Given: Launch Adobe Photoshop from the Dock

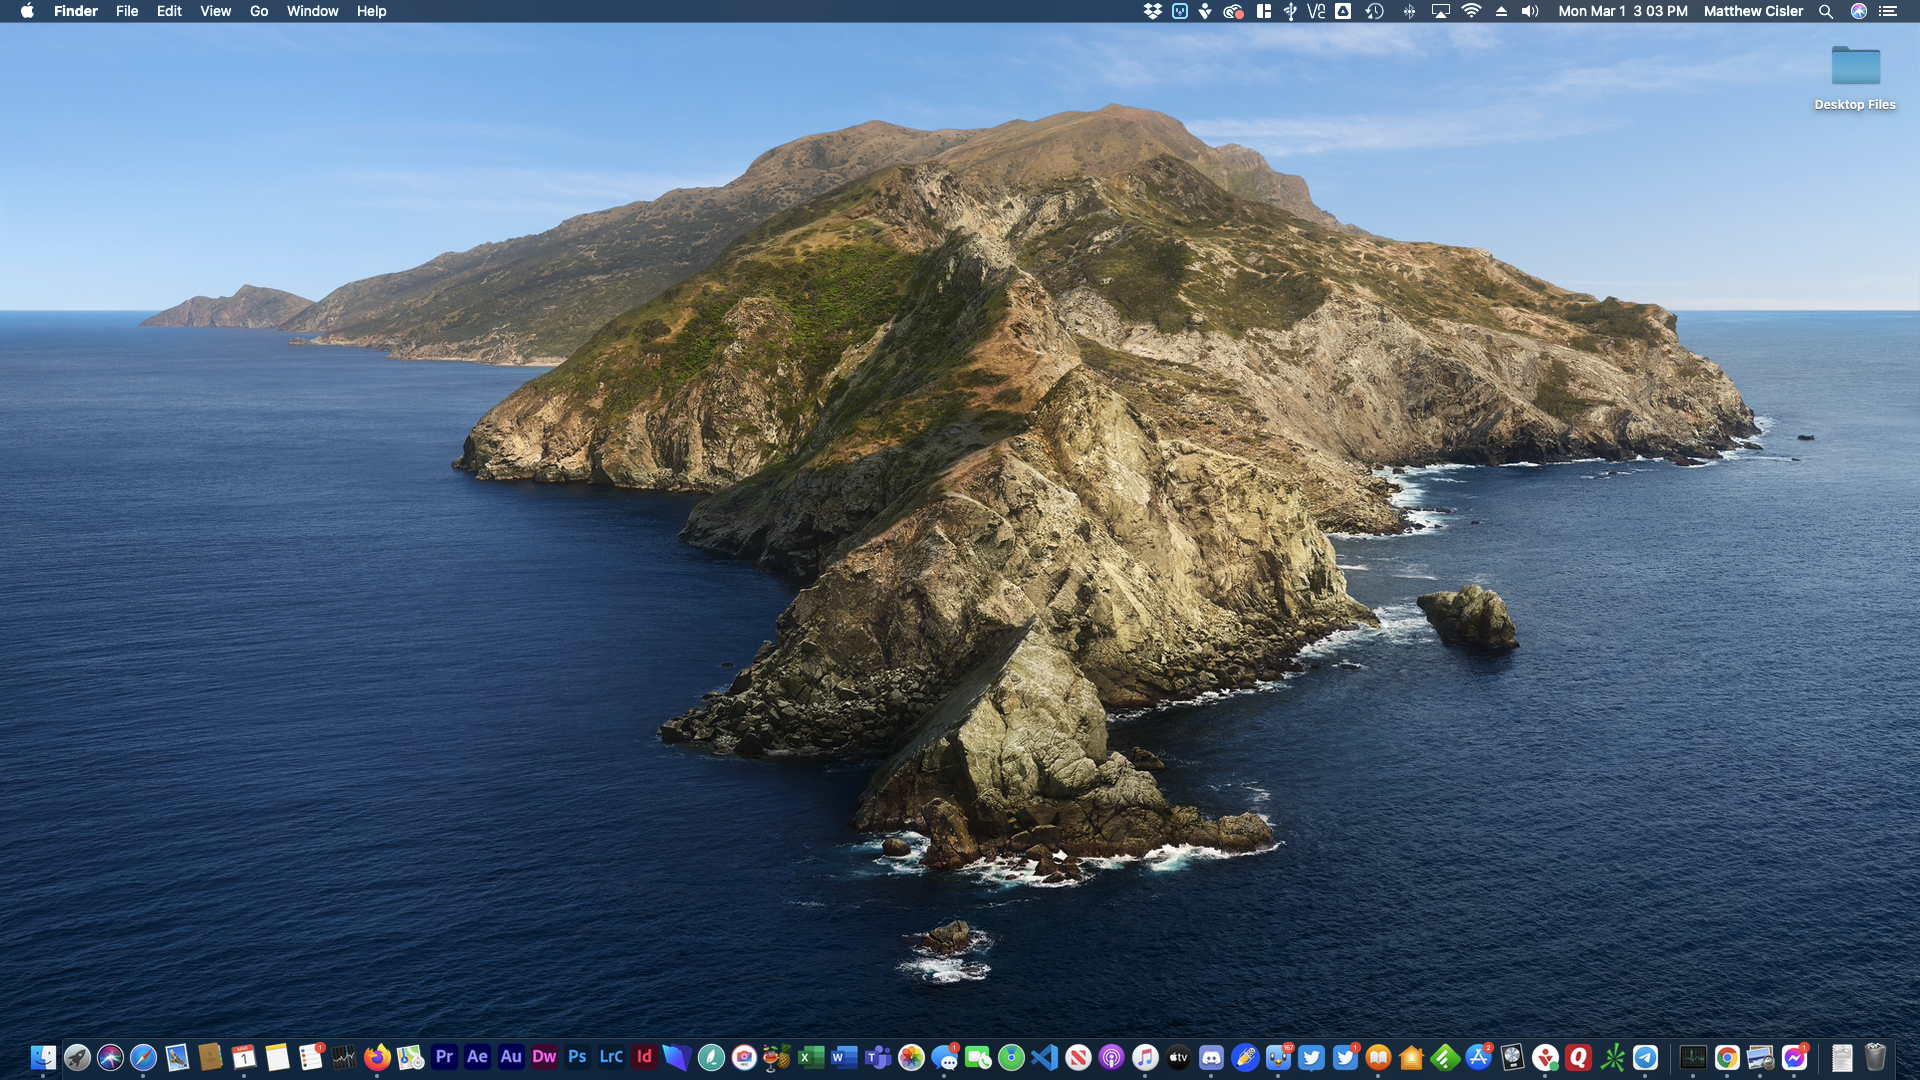Looking at the screenshot, I should (x=577, y=1057).
